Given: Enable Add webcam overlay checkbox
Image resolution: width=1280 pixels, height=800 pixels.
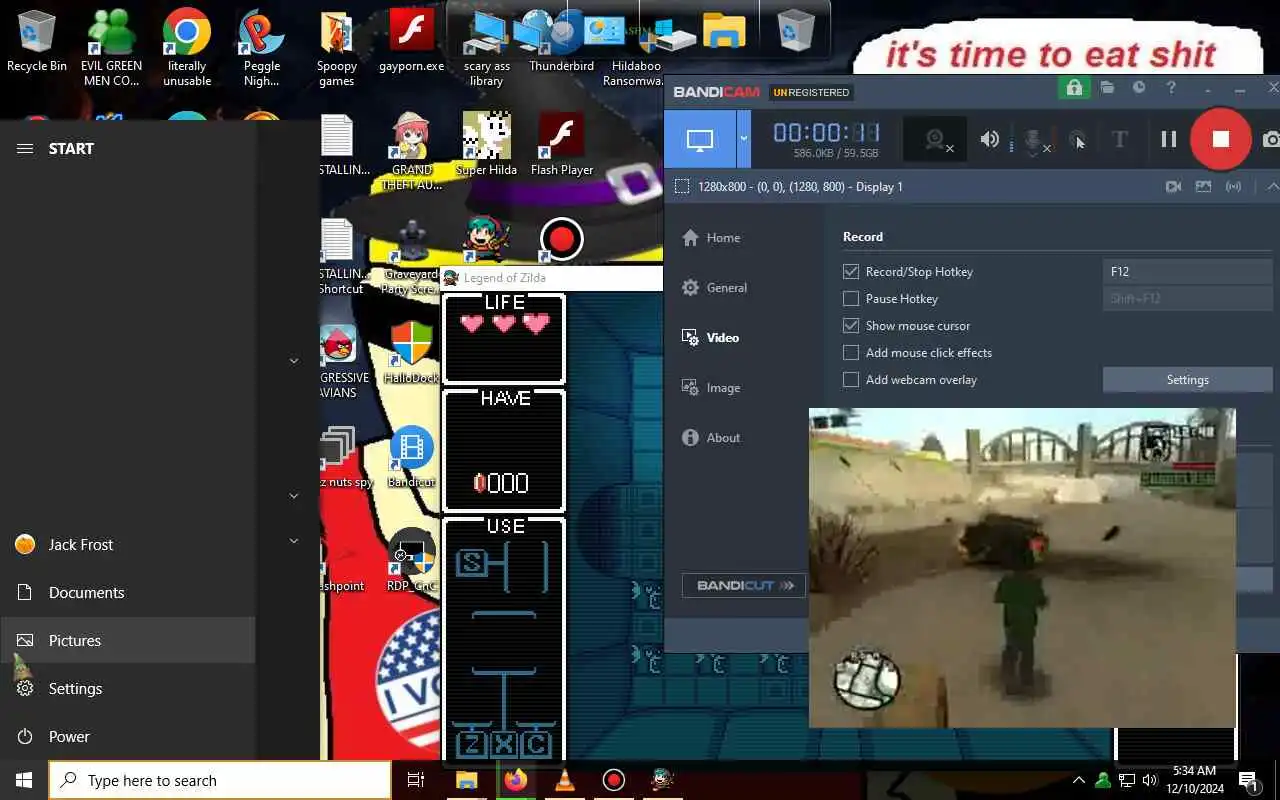Looking at the screenshot, I should (x=851, y=379).
